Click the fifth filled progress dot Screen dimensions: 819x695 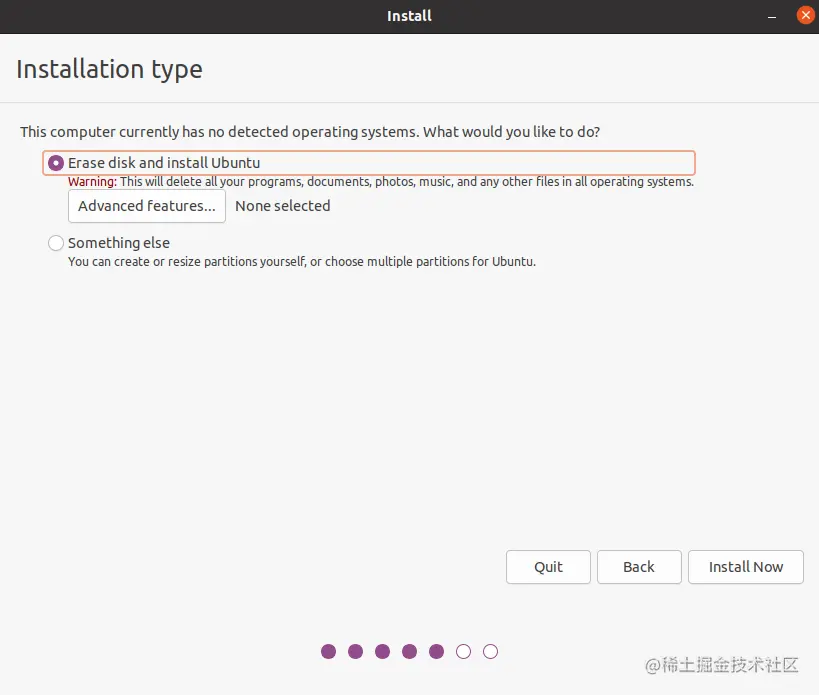pos(437,652)
